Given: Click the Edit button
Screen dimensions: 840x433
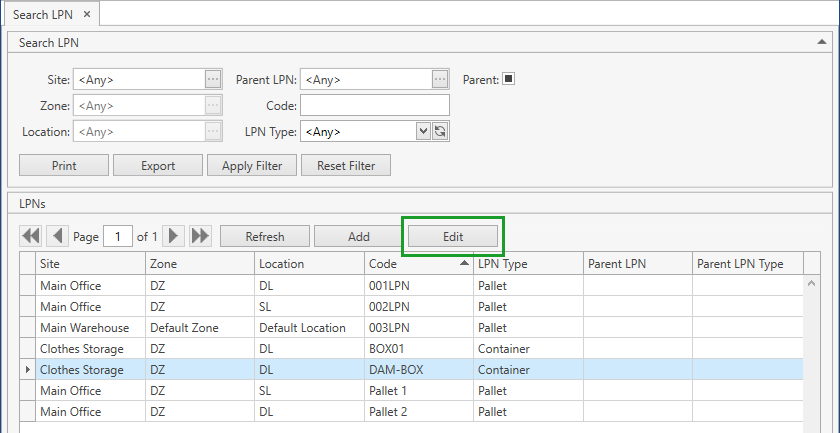Looking at the screenshot, I should 452,237.
